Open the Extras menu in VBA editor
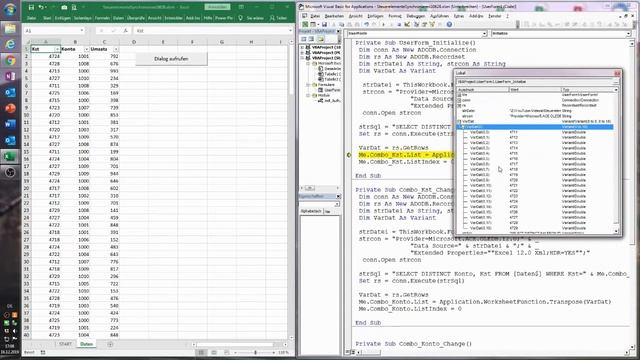Screen dimensions: 640x360 pyautogui.click(x=459, y=16)
